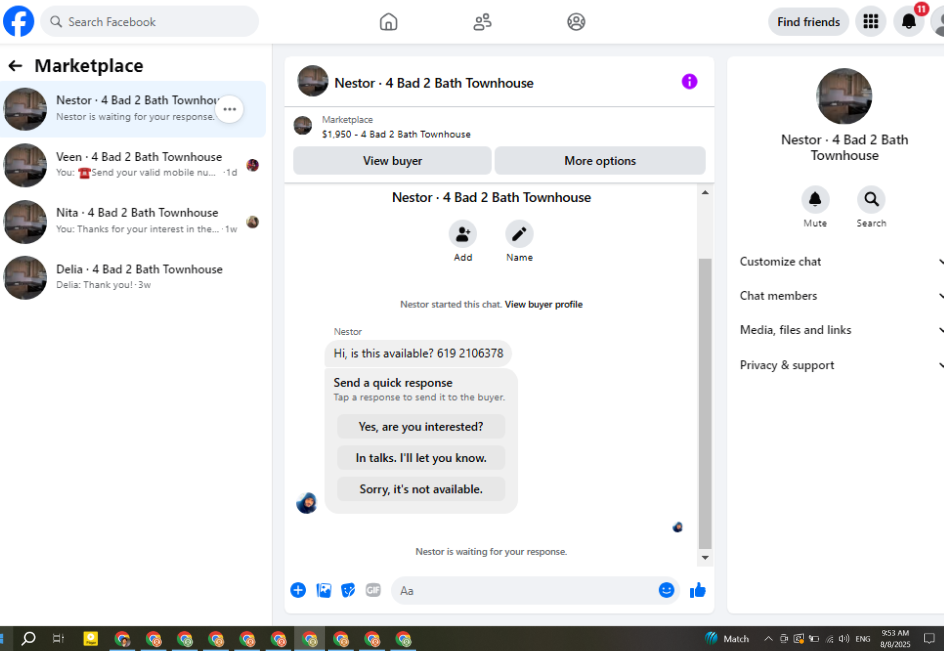
Task: Click the Nestor profile picture in right panel
Action: (844, 96)
